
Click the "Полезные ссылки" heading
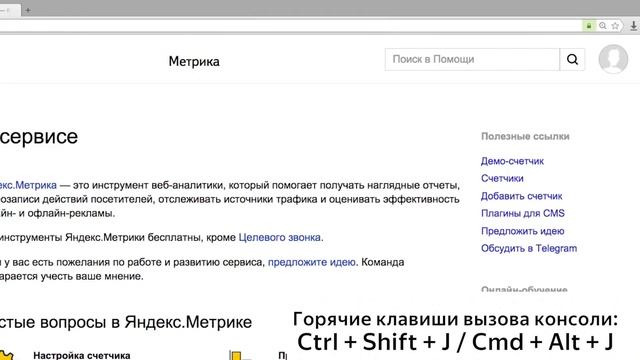(525, 136)
